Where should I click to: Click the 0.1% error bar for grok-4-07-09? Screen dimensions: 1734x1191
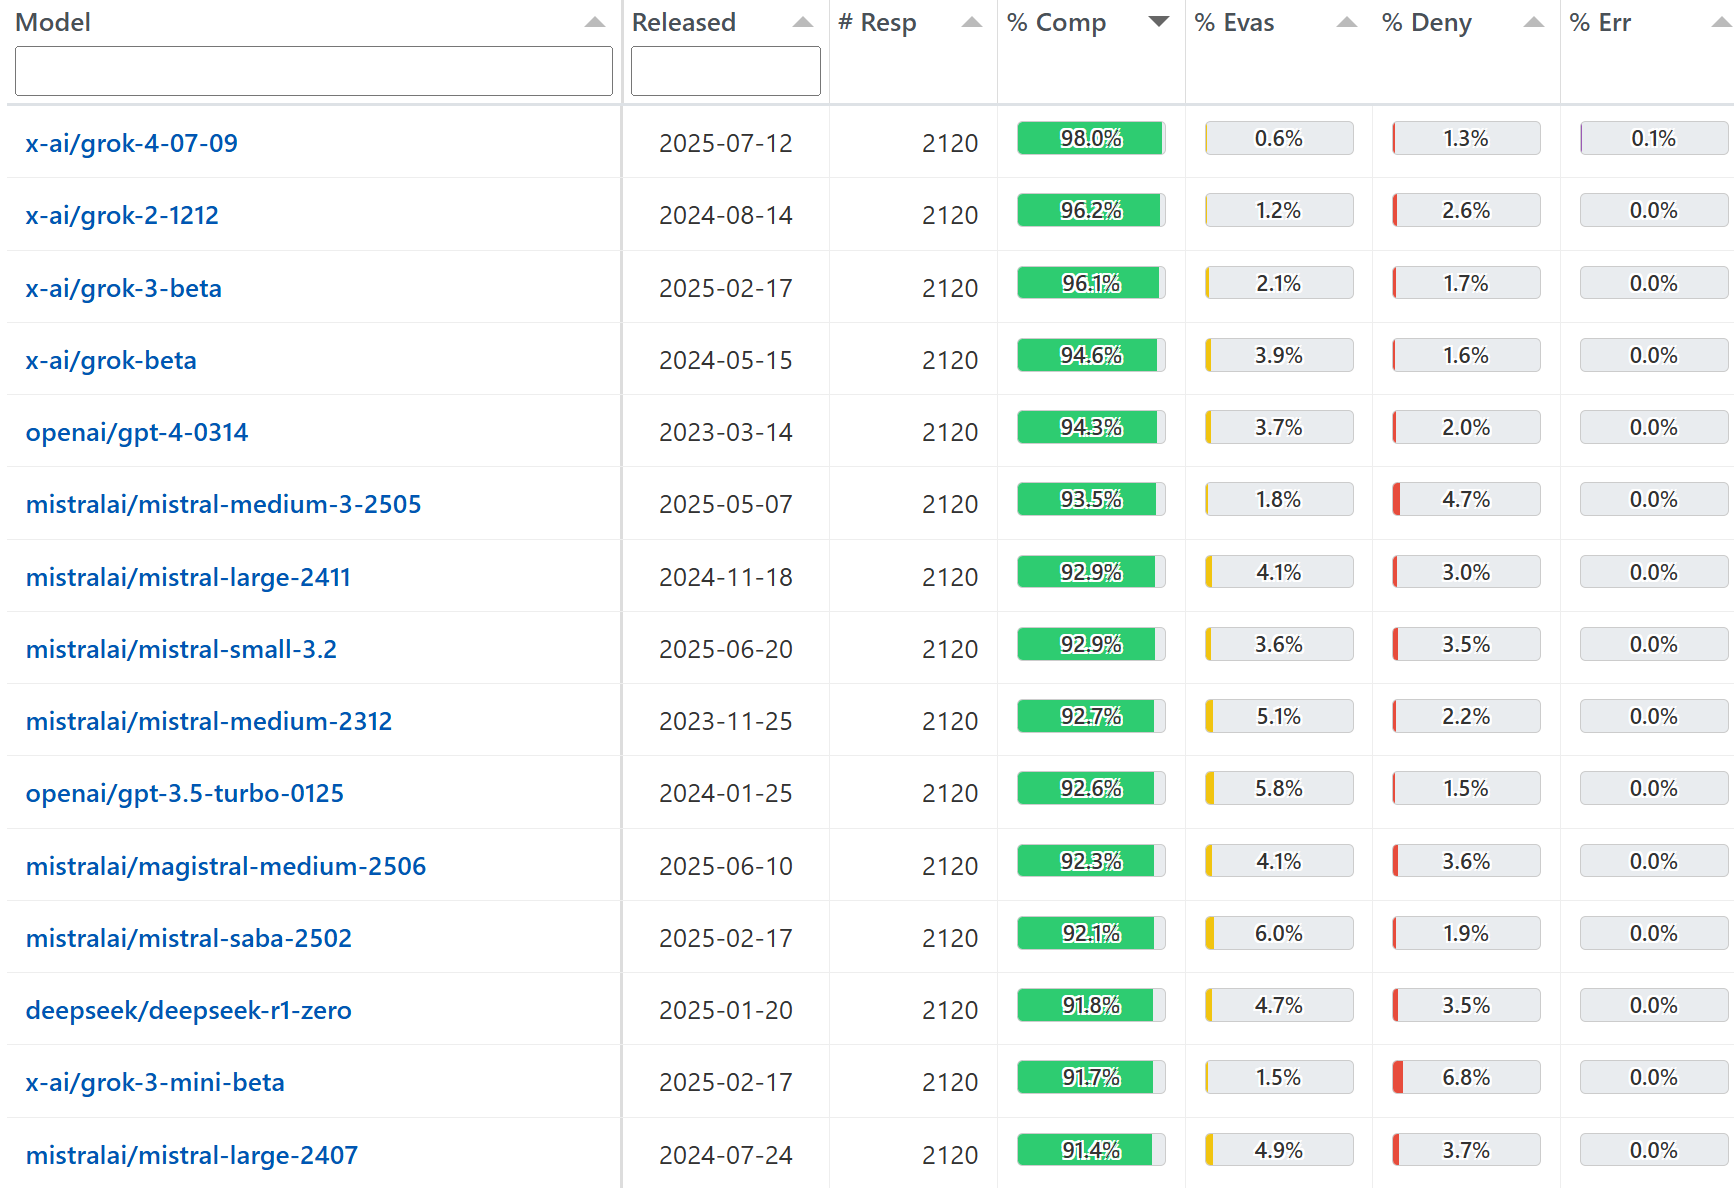[1654, 138]
